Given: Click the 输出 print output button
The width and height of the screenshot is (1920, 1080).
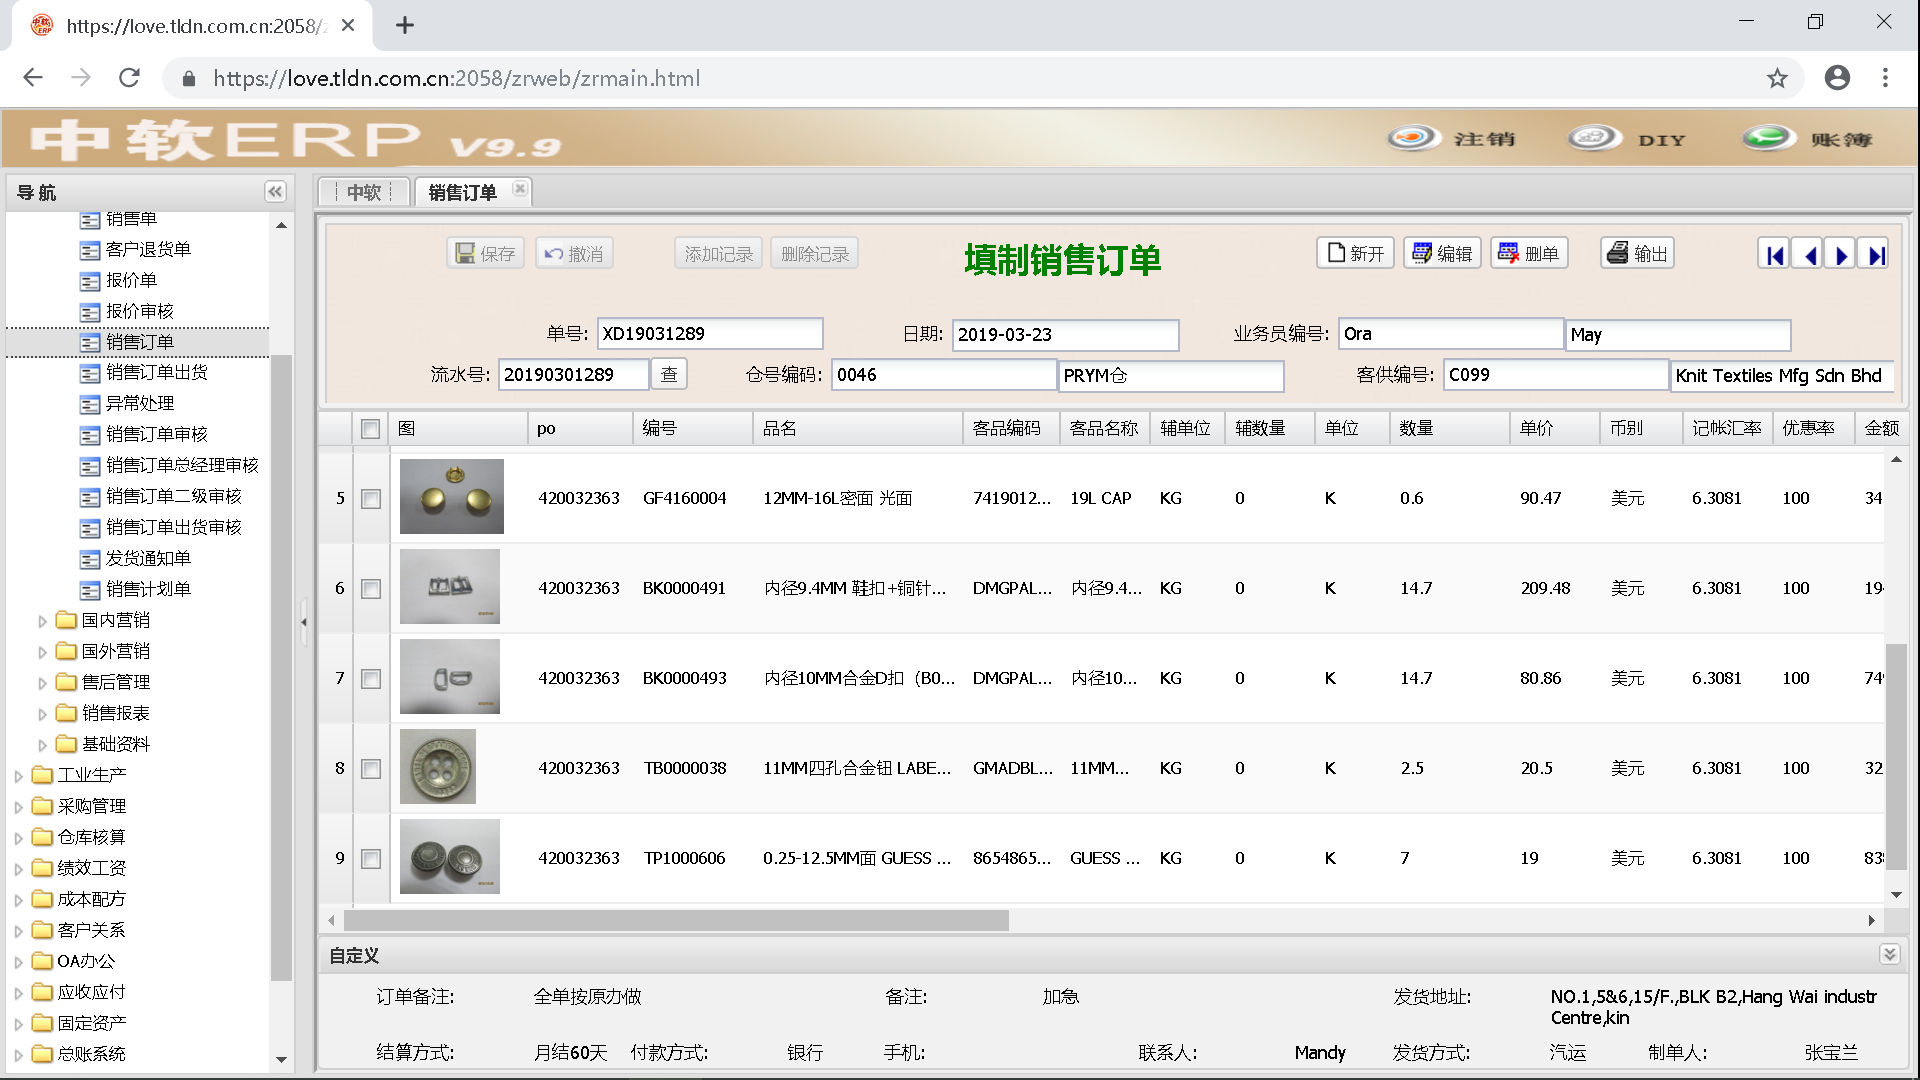Looking at the screenshot, I should [1637, 253].
